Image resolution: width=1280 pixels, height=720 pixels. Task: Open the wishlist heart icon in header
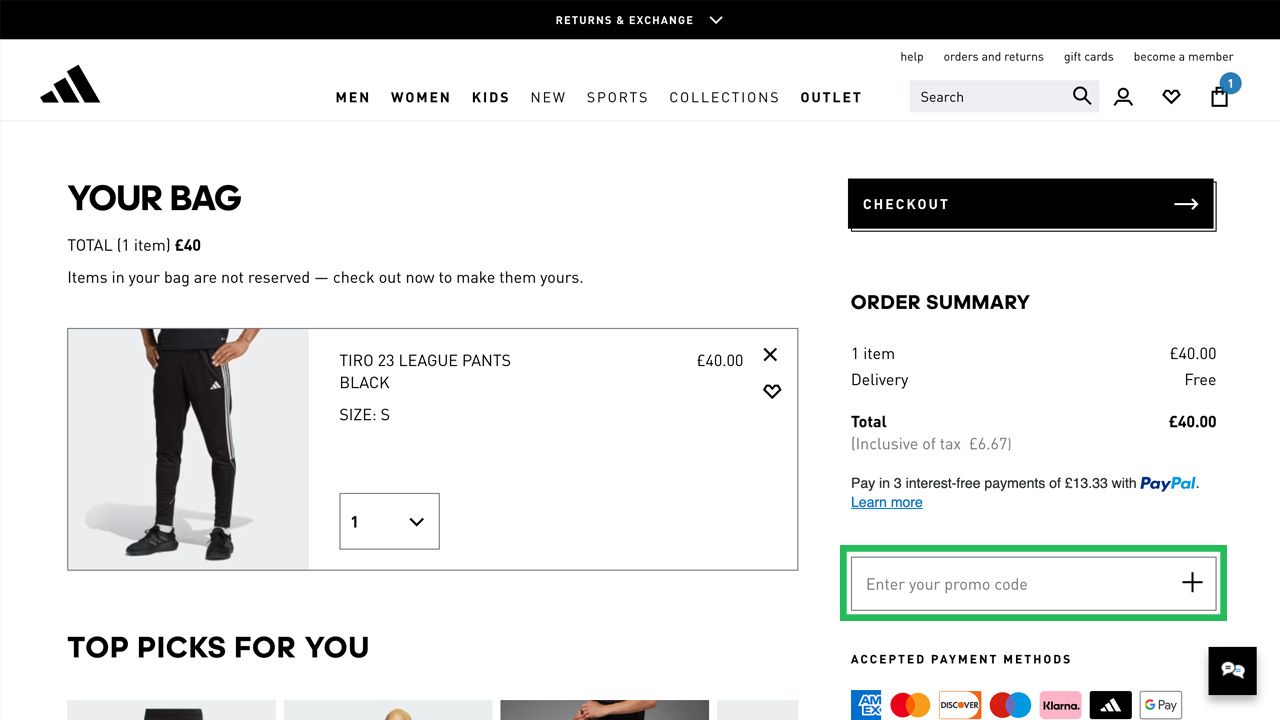click(x=1171, y=97)
